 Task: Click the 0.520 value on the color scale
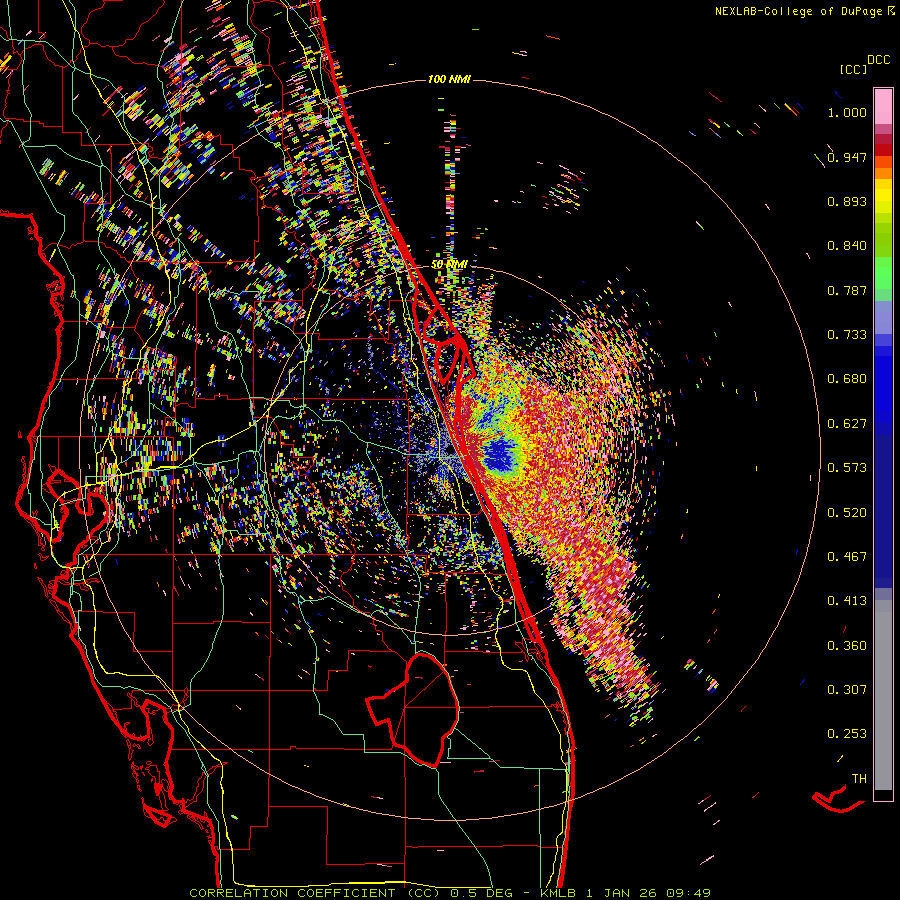click(x=847, y=512)
